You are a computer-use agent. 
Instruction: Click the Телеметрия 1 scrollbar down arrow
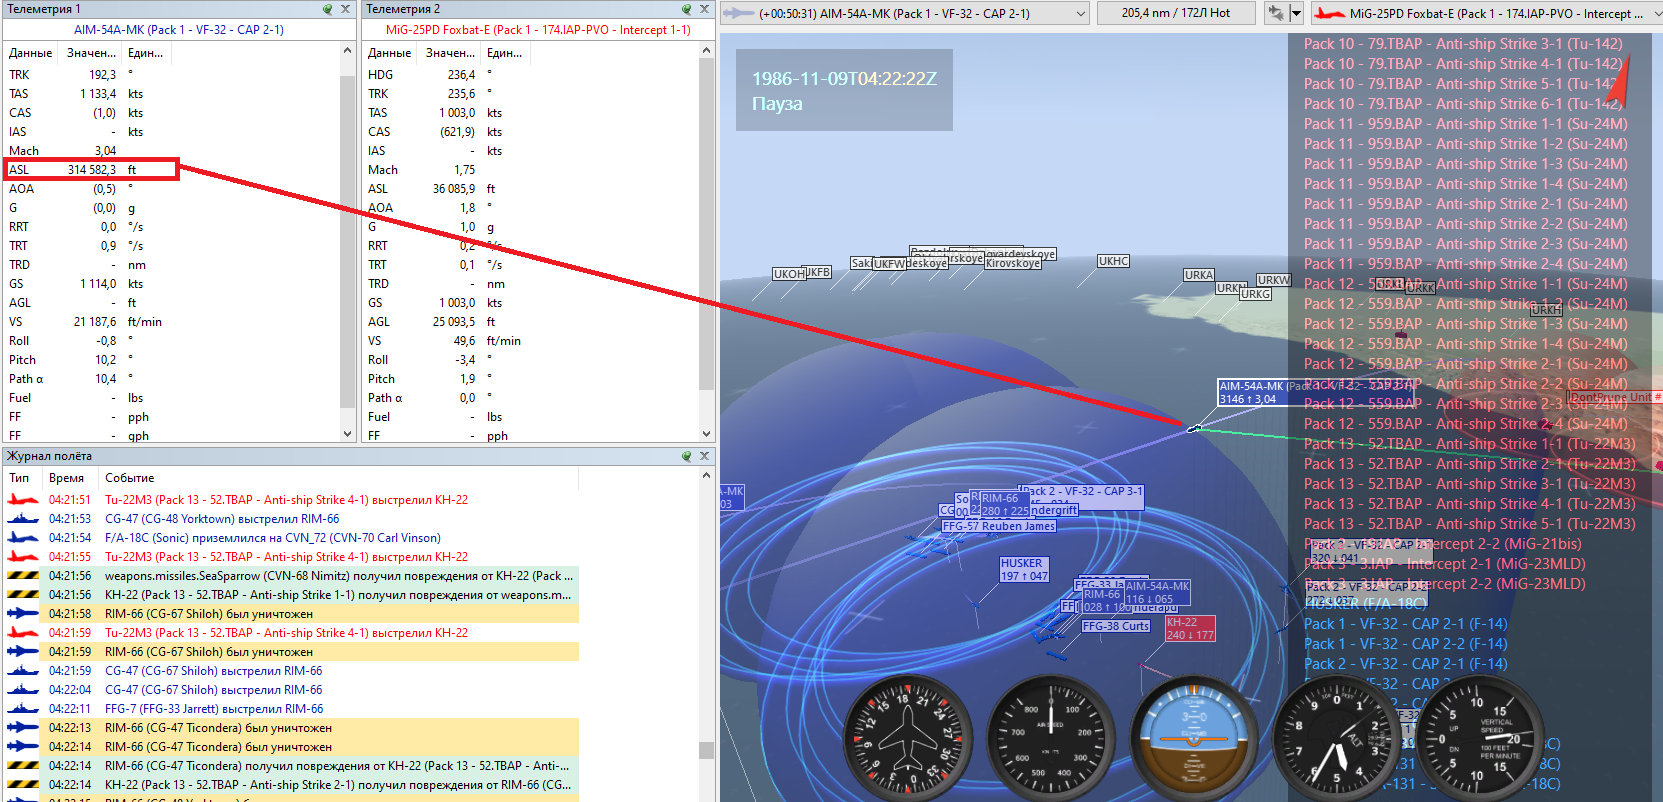348,434
